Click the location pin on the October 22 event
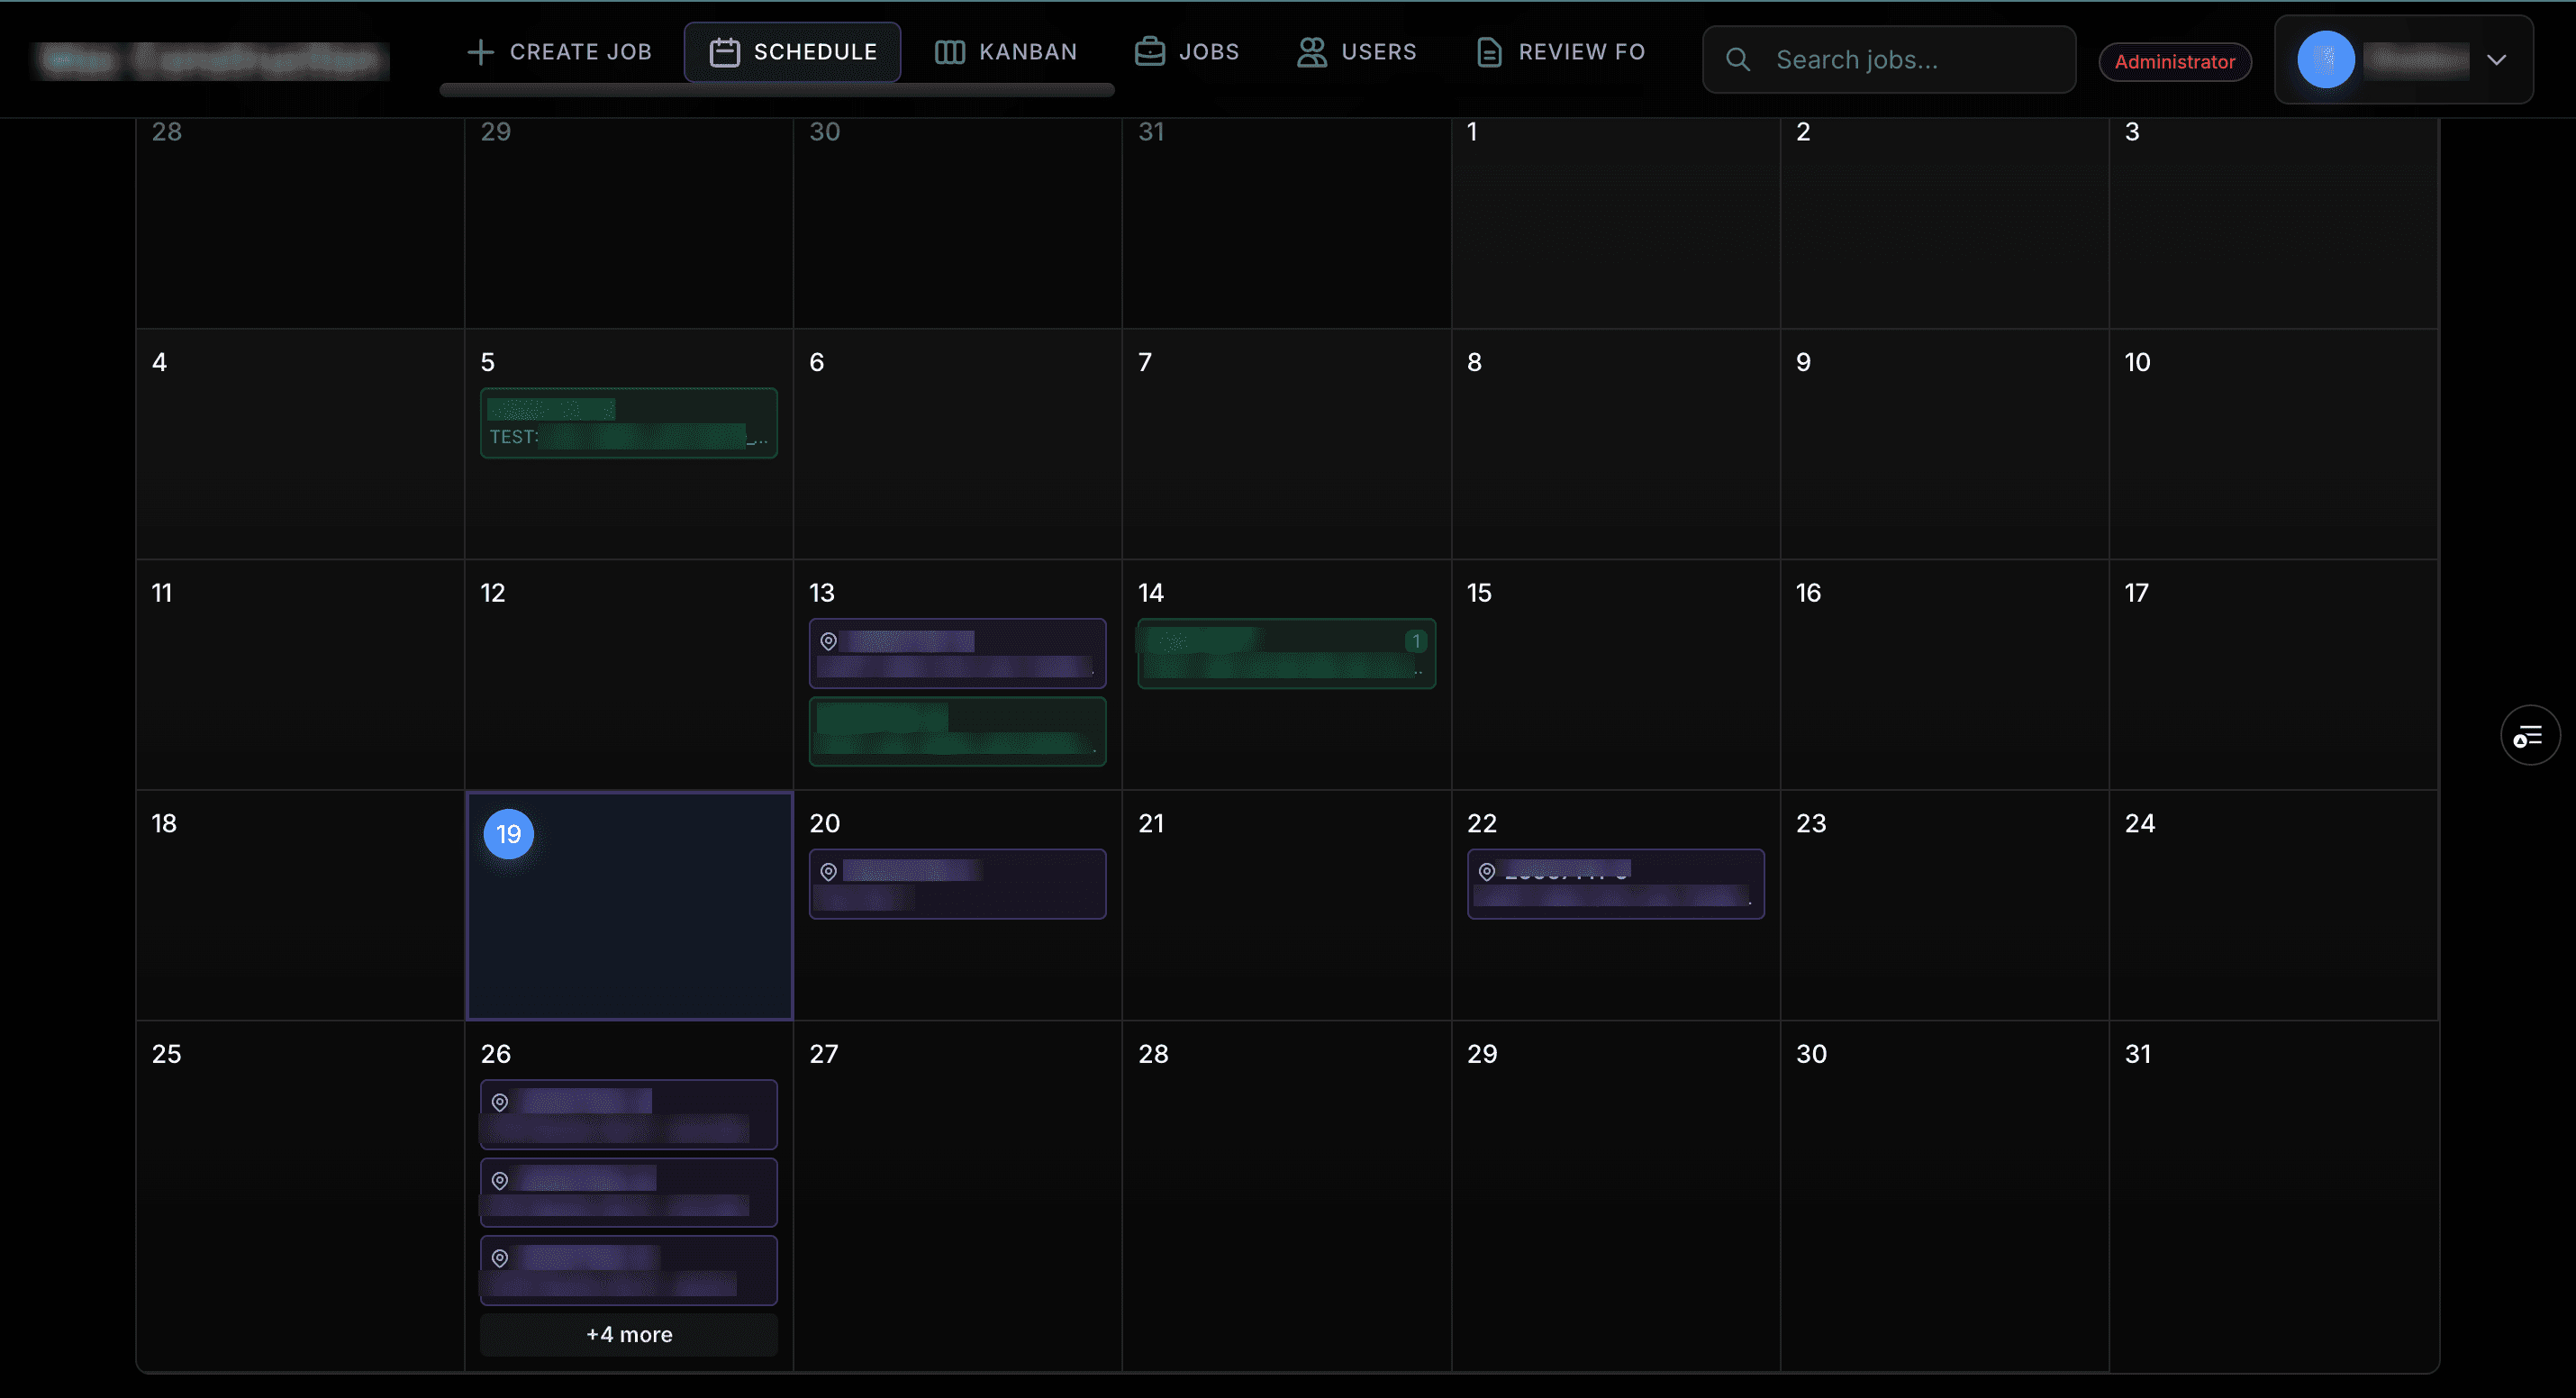 click(1486, 871)
